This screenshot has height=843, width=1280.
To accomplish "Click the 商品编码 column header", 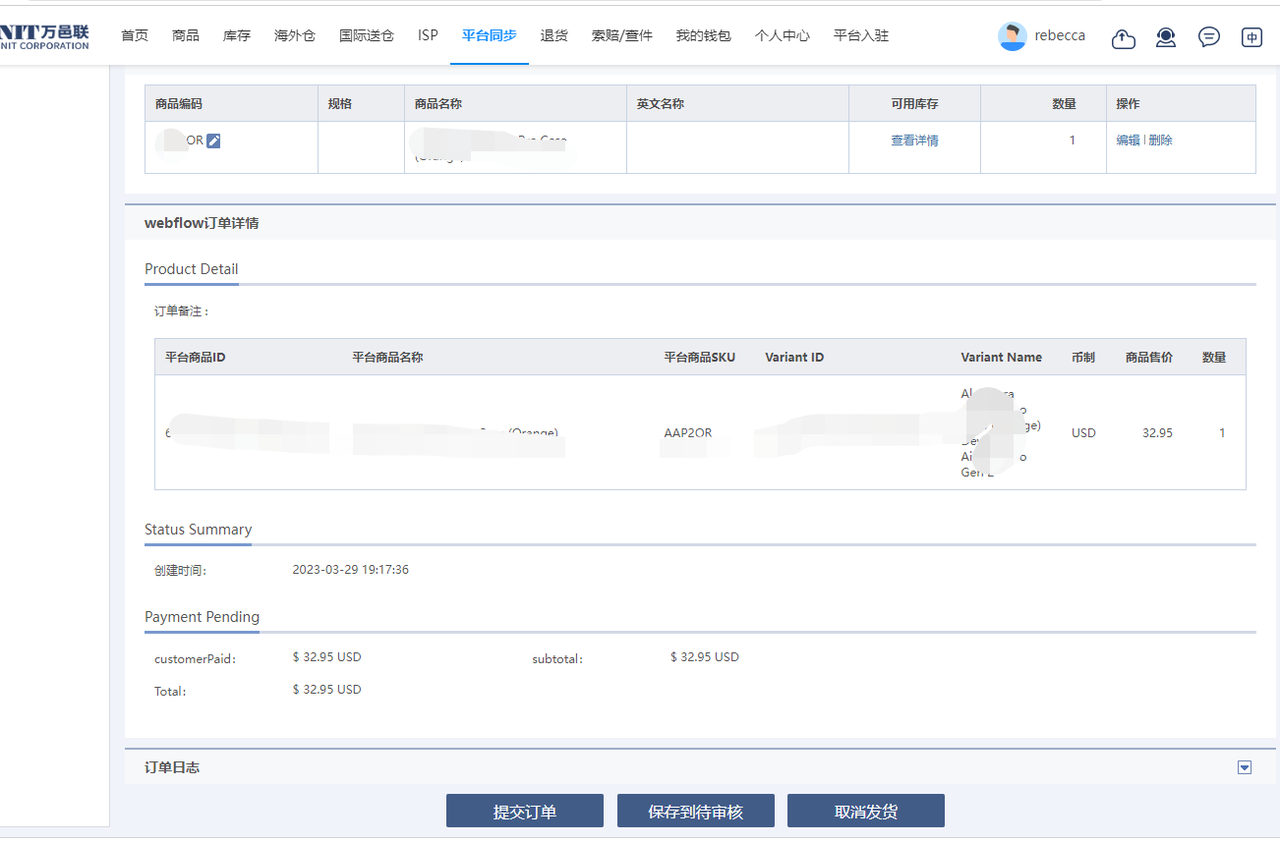I will 179,103.
